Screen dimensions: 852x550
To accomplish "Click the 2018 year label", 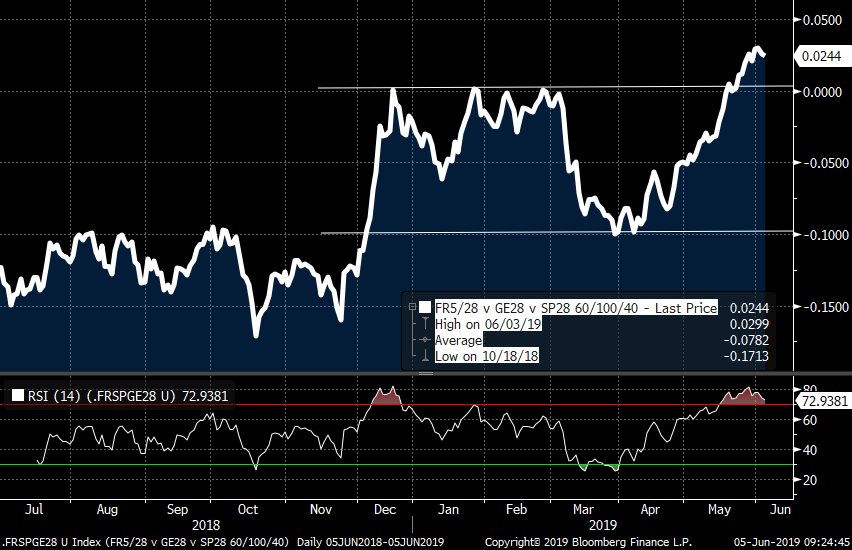I will click(206, 526).
